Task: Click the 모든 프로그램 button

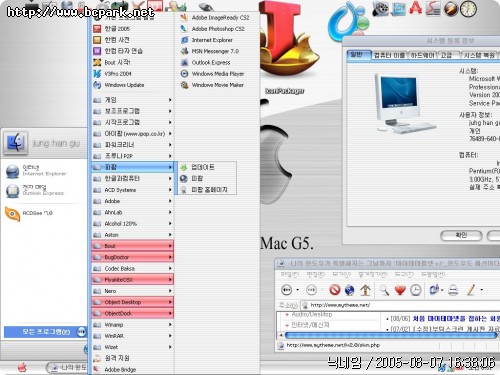Action: tap(45, 332)
